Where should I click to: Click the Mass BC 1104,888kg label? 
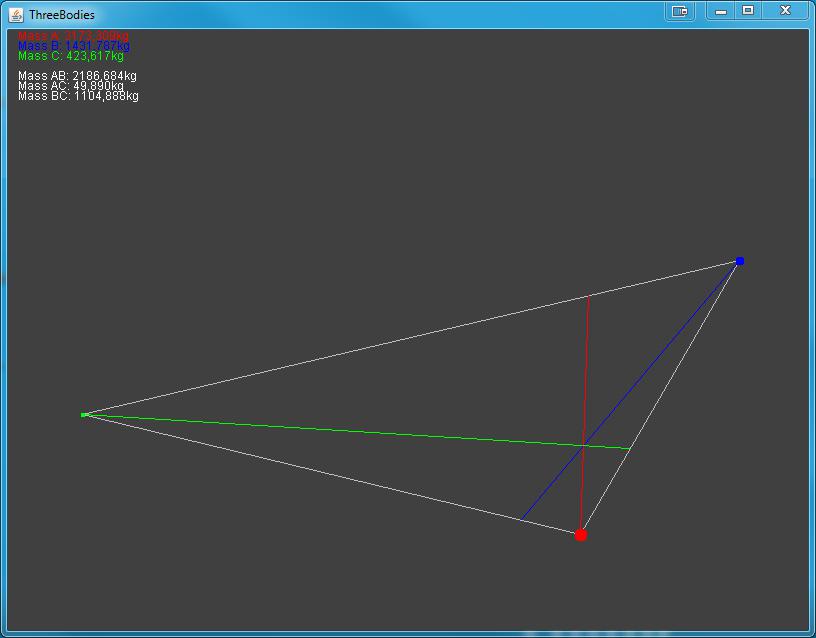tap(78, 96)
